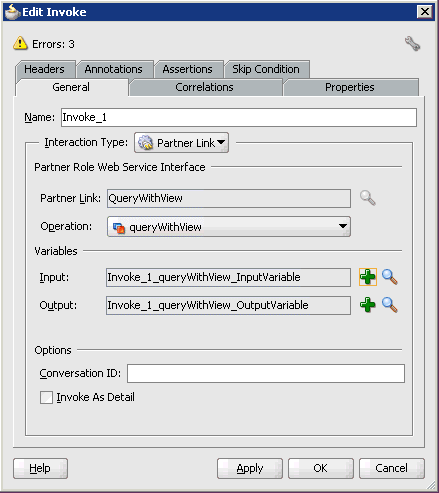Click the warning icon next to Errors: 3
439x493 pixels.
click(20, 43)
